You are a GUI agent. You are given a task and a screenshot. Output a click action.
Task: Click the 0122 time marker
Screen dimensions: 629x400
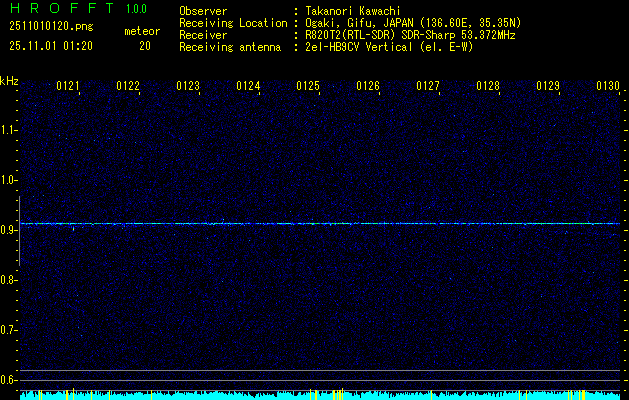tap(128, 86)
